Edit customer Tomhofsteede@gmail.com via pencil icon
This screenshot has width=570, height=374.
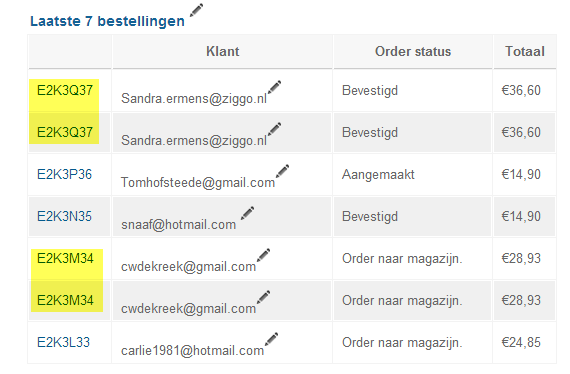pos(282,171)
